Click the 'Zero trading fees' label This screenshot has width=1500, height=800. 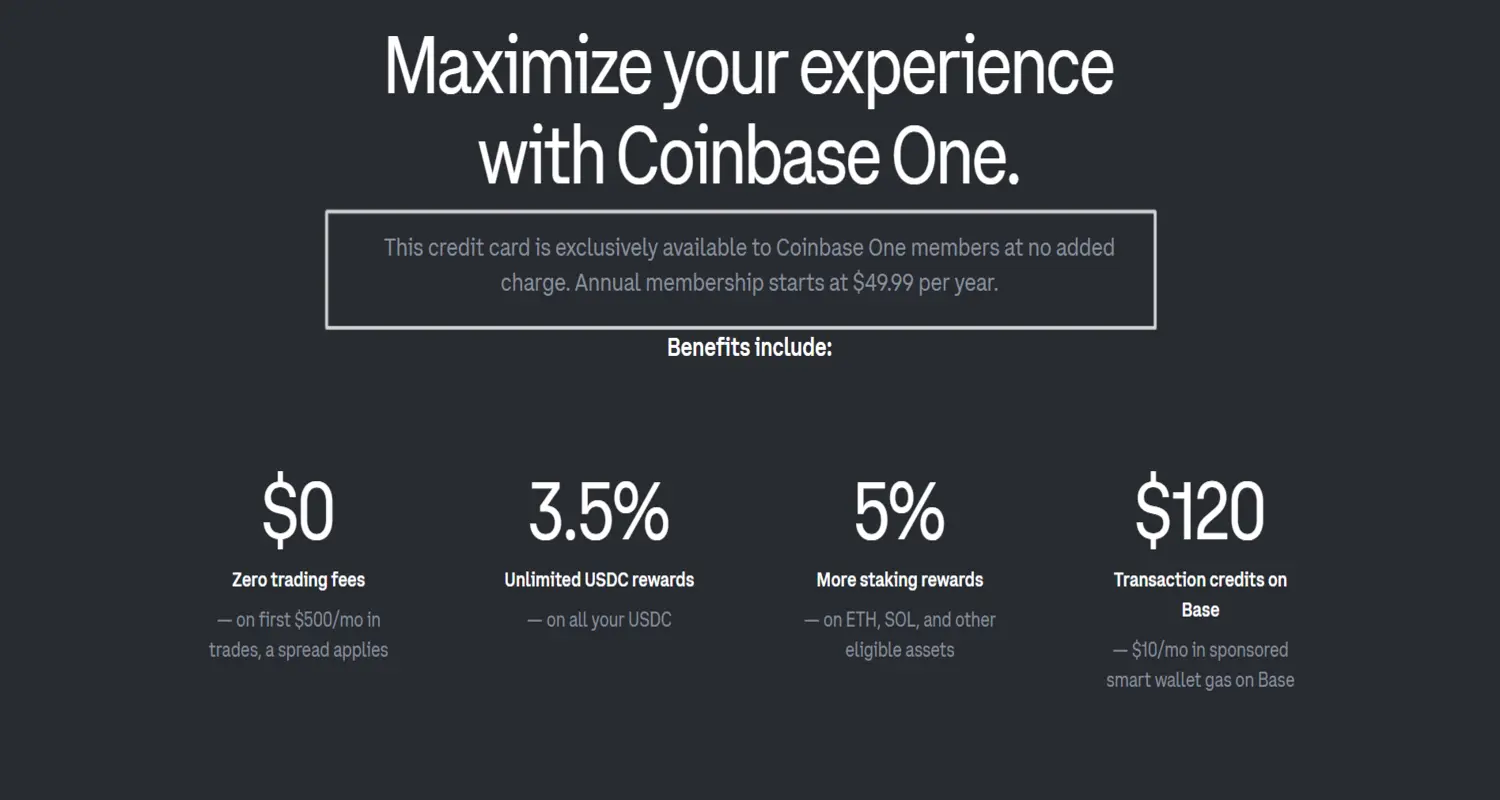point(298,580)
